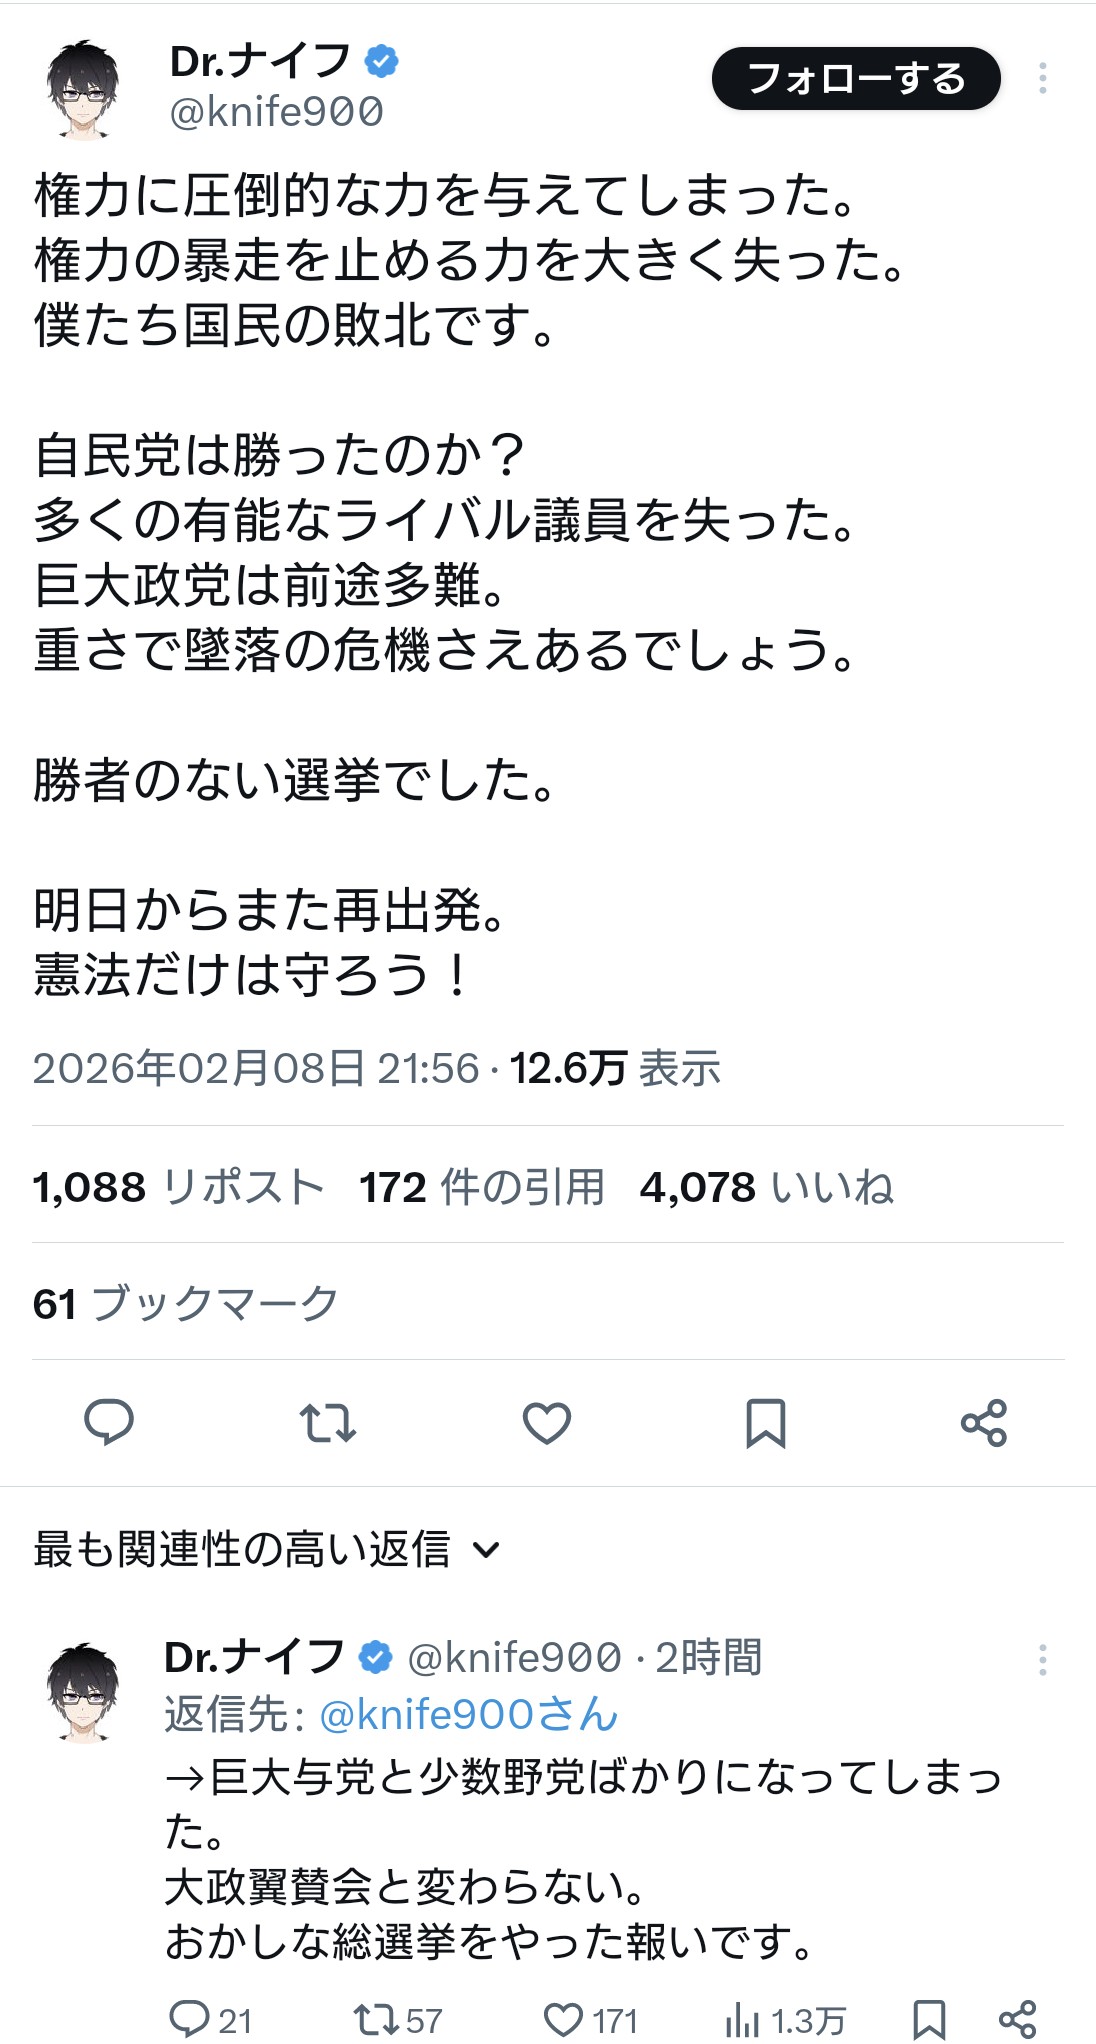The image size is (1096, 2044).
Task: Bookmark the main post
Action: [766, 1422]
